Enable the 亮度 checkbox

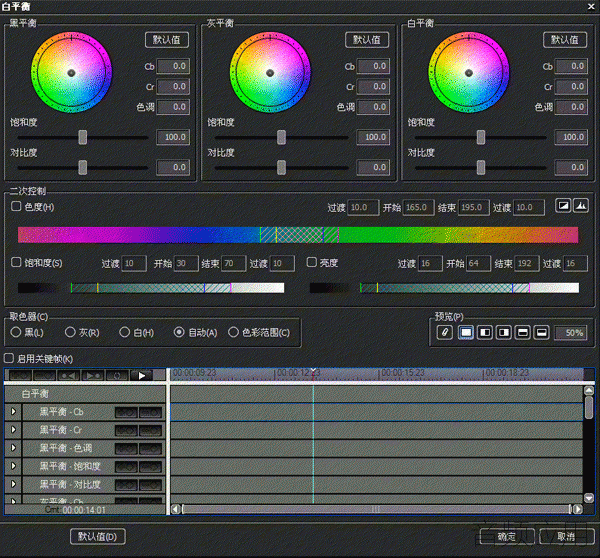pos(312,262)
